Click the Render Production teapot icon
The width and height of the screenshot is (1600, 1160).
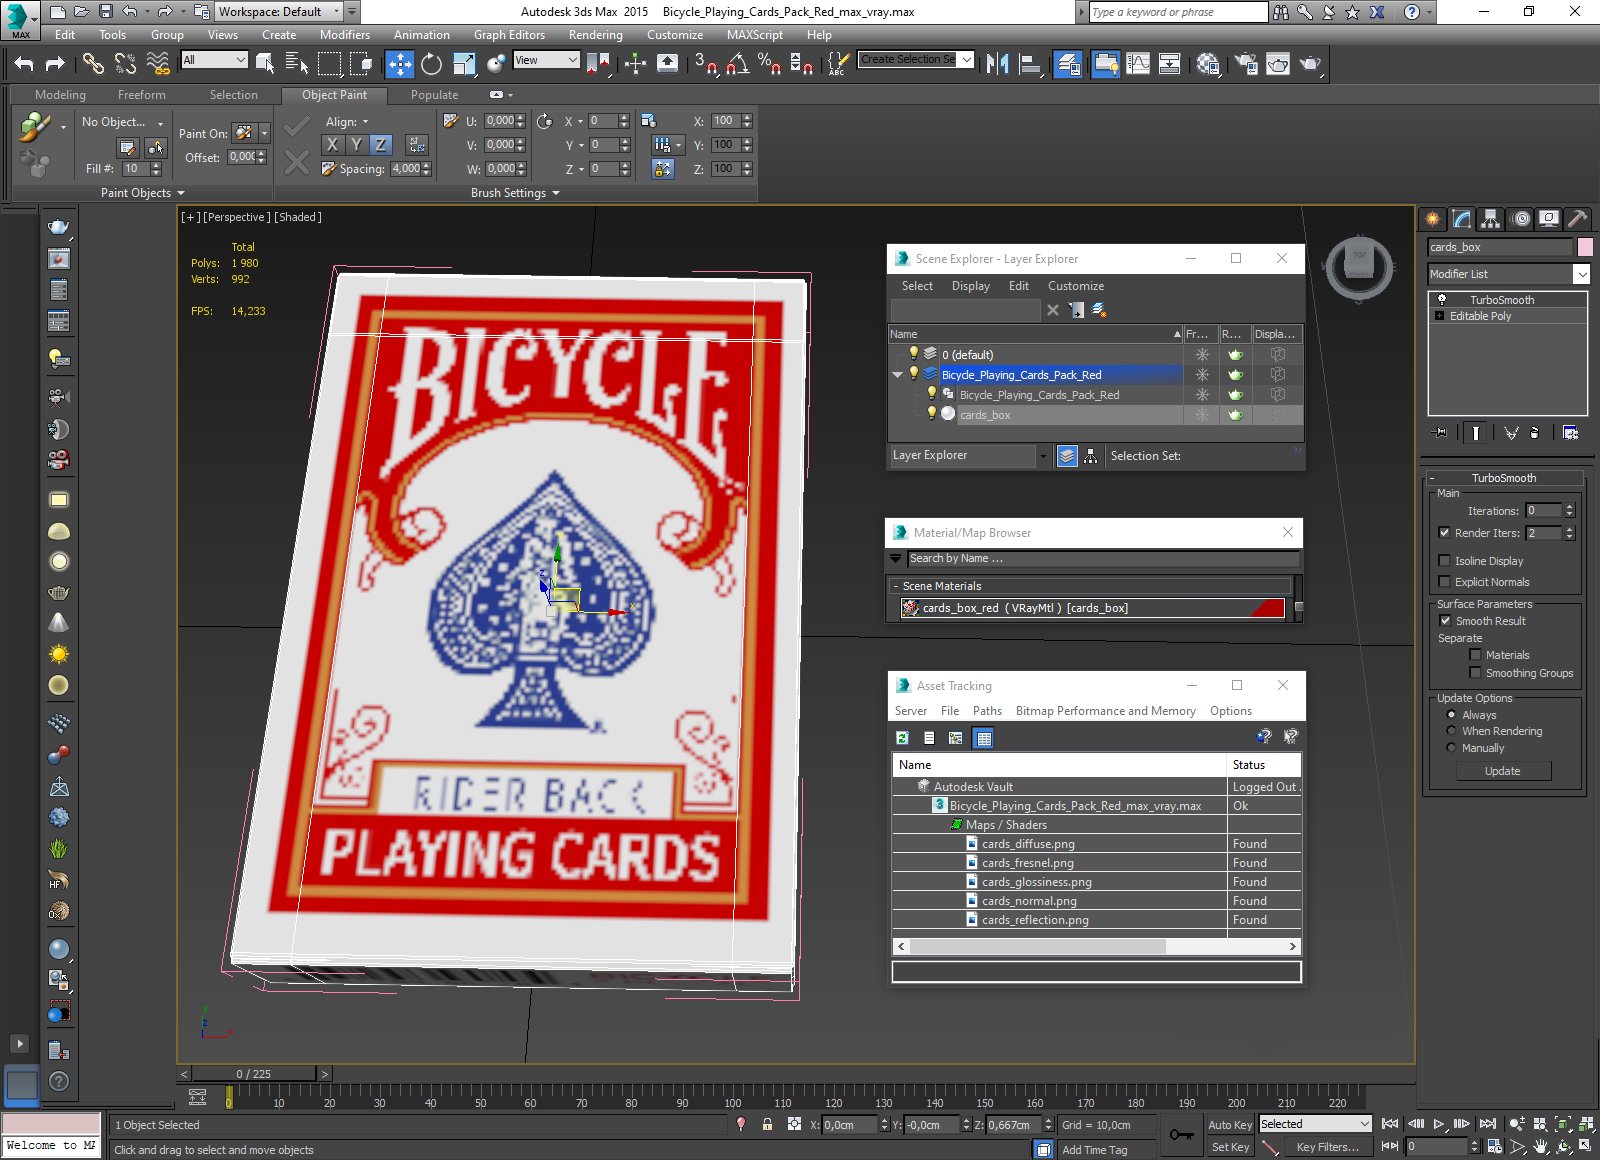1310,64
